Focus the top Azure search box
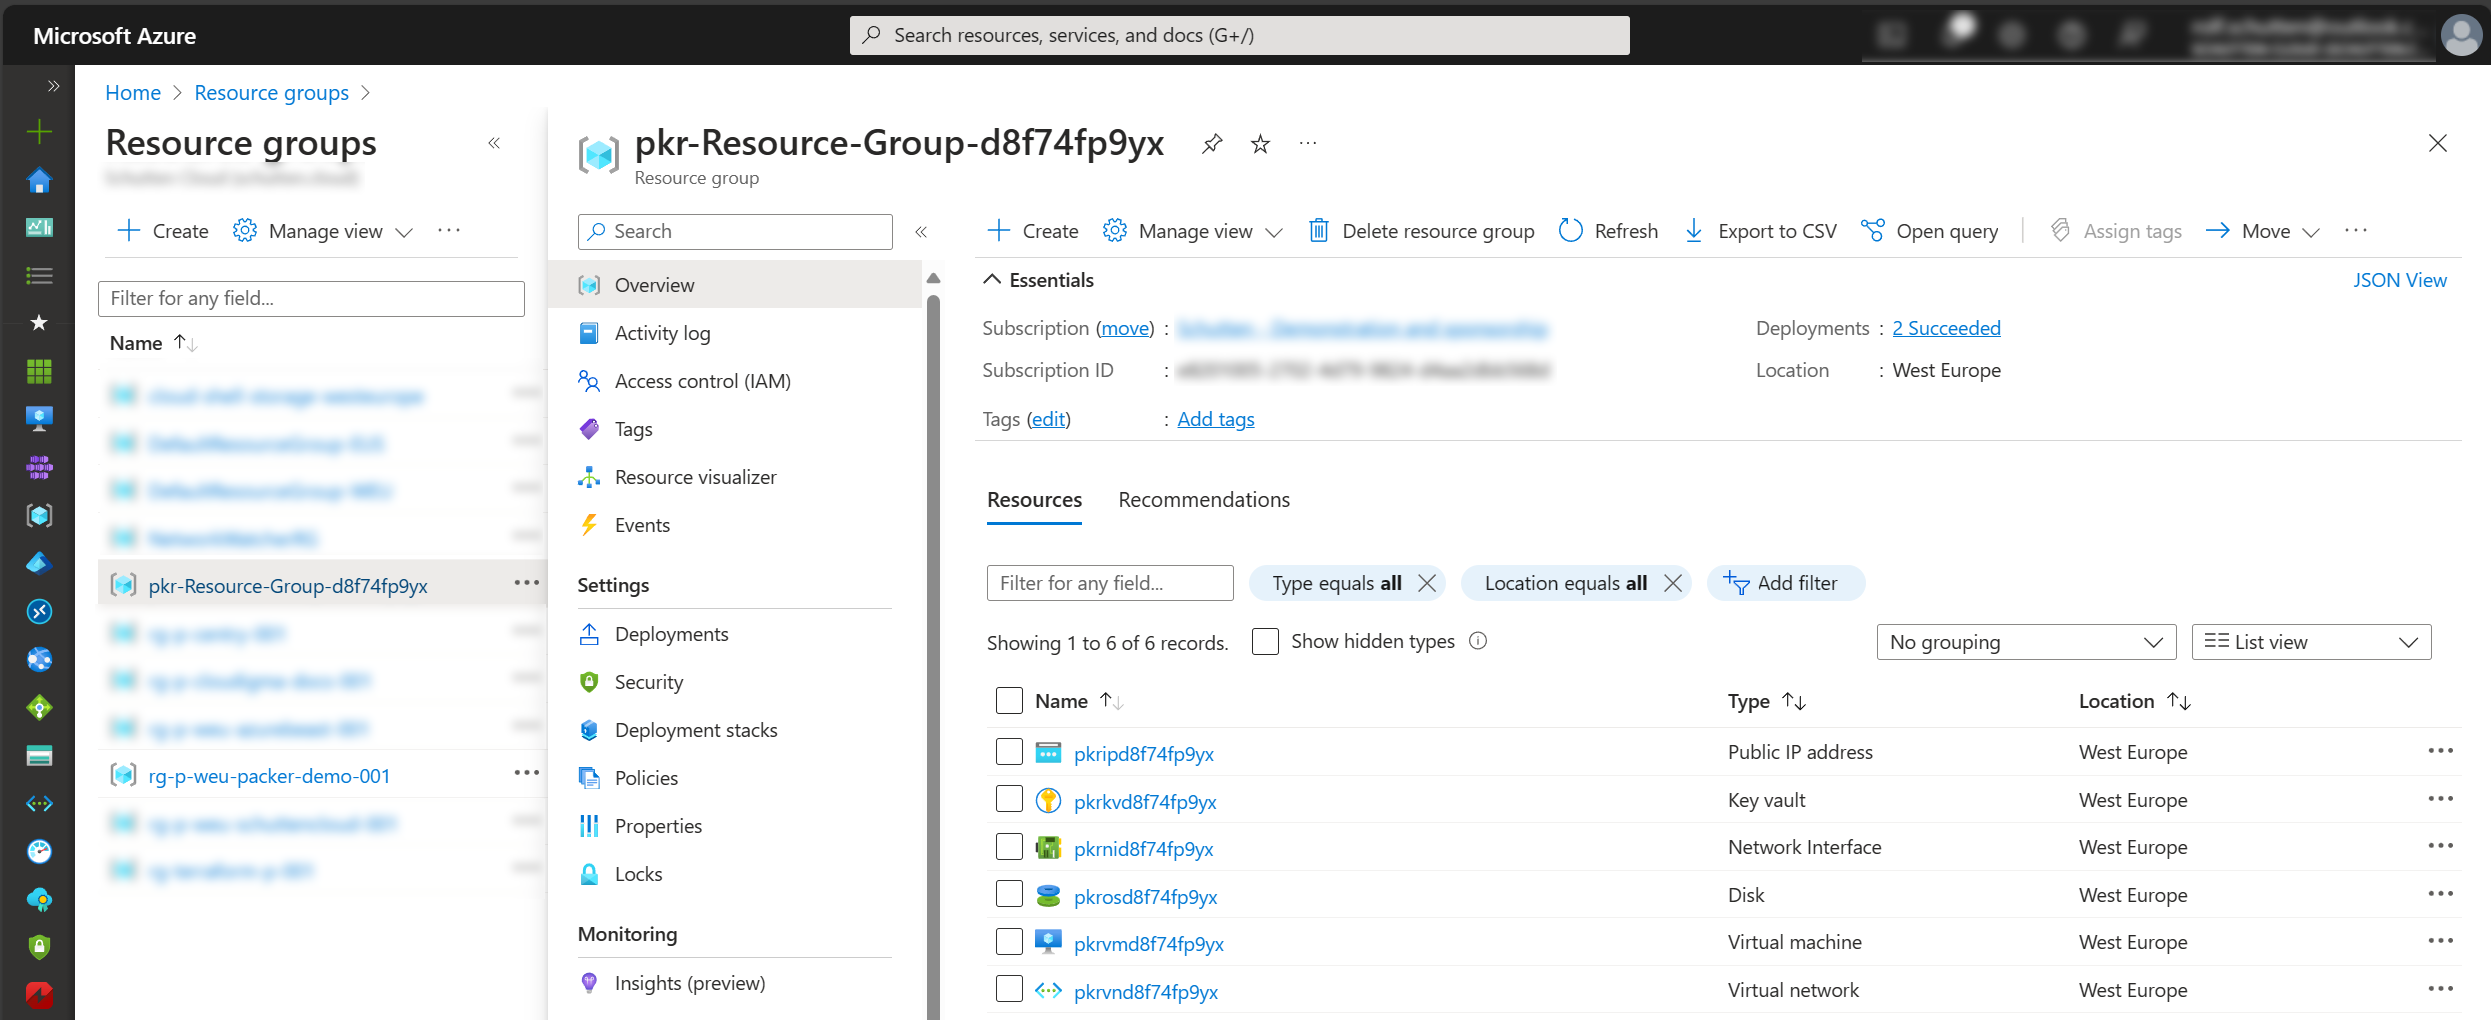 [x=1239, y=35]
